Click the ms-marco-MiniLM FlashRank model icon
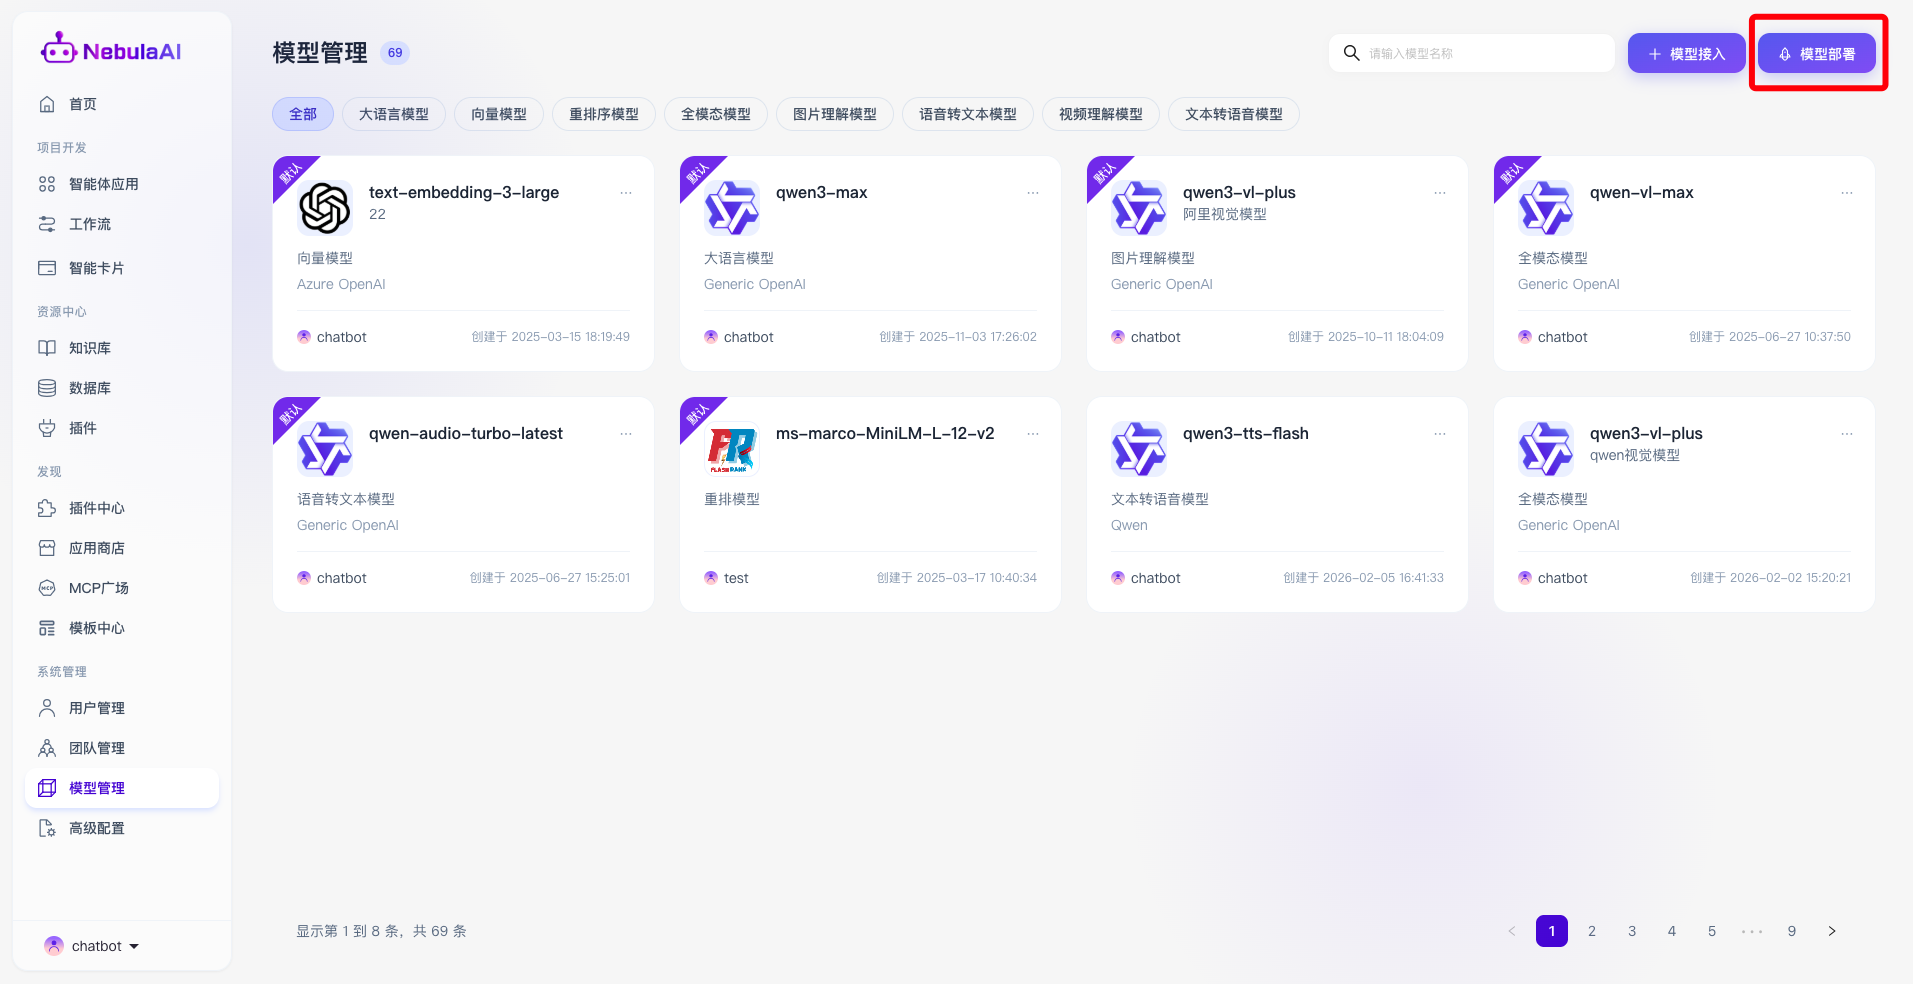Image resolution: width=1913 pixels, height=984 pixels. click(x=732, y=449)
